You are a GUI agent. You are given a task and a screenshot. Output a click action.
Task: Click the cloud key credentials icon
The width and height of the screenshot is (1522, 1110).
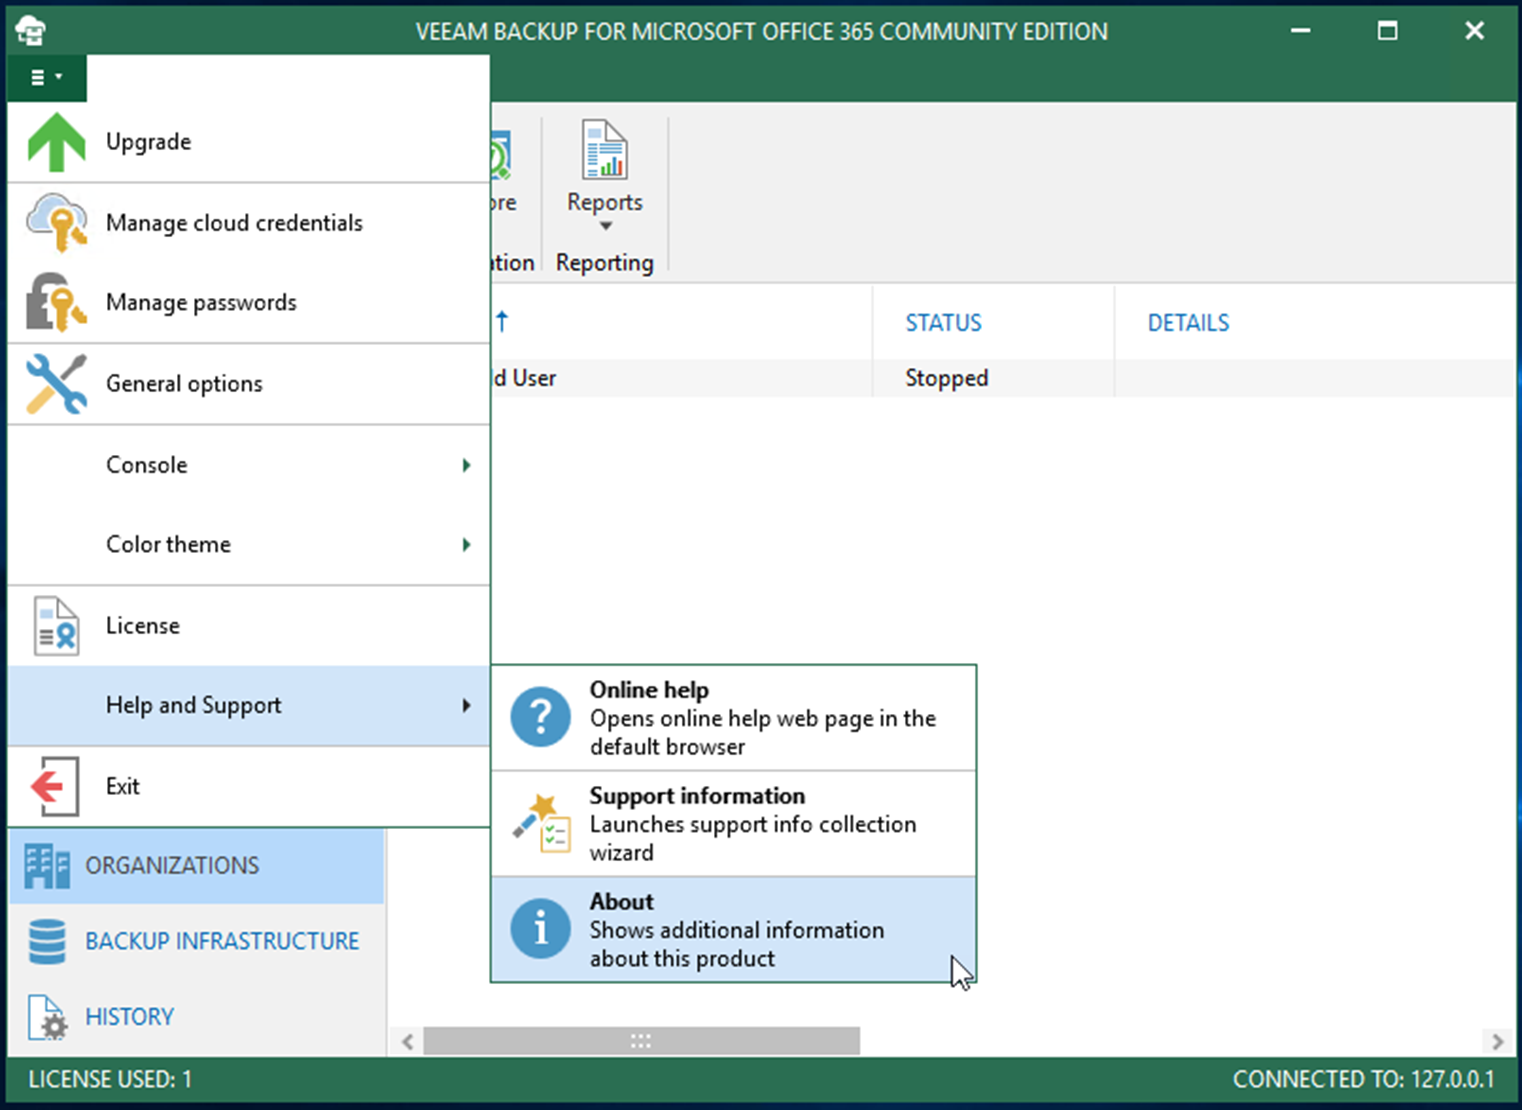pyautogui.click(x=57, y=222)
